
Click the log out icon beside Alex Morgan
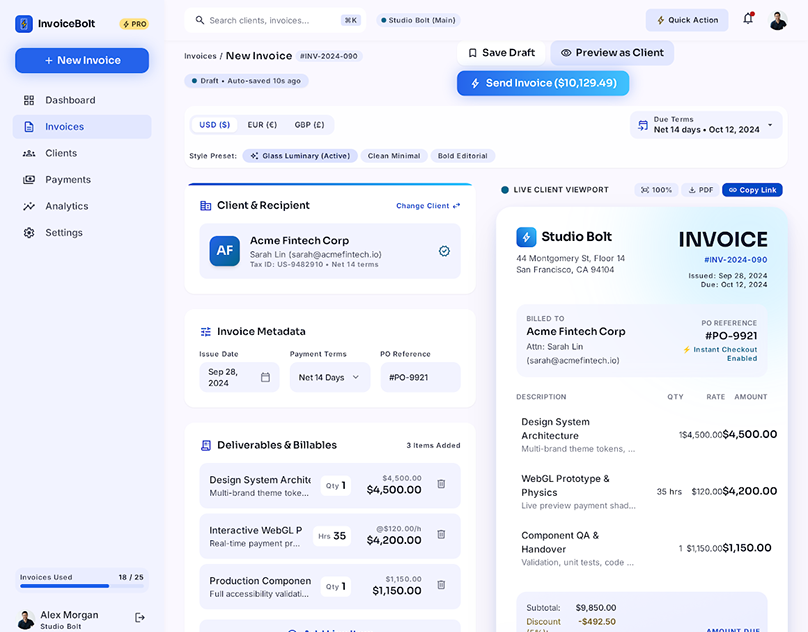(x=140, y=618)
